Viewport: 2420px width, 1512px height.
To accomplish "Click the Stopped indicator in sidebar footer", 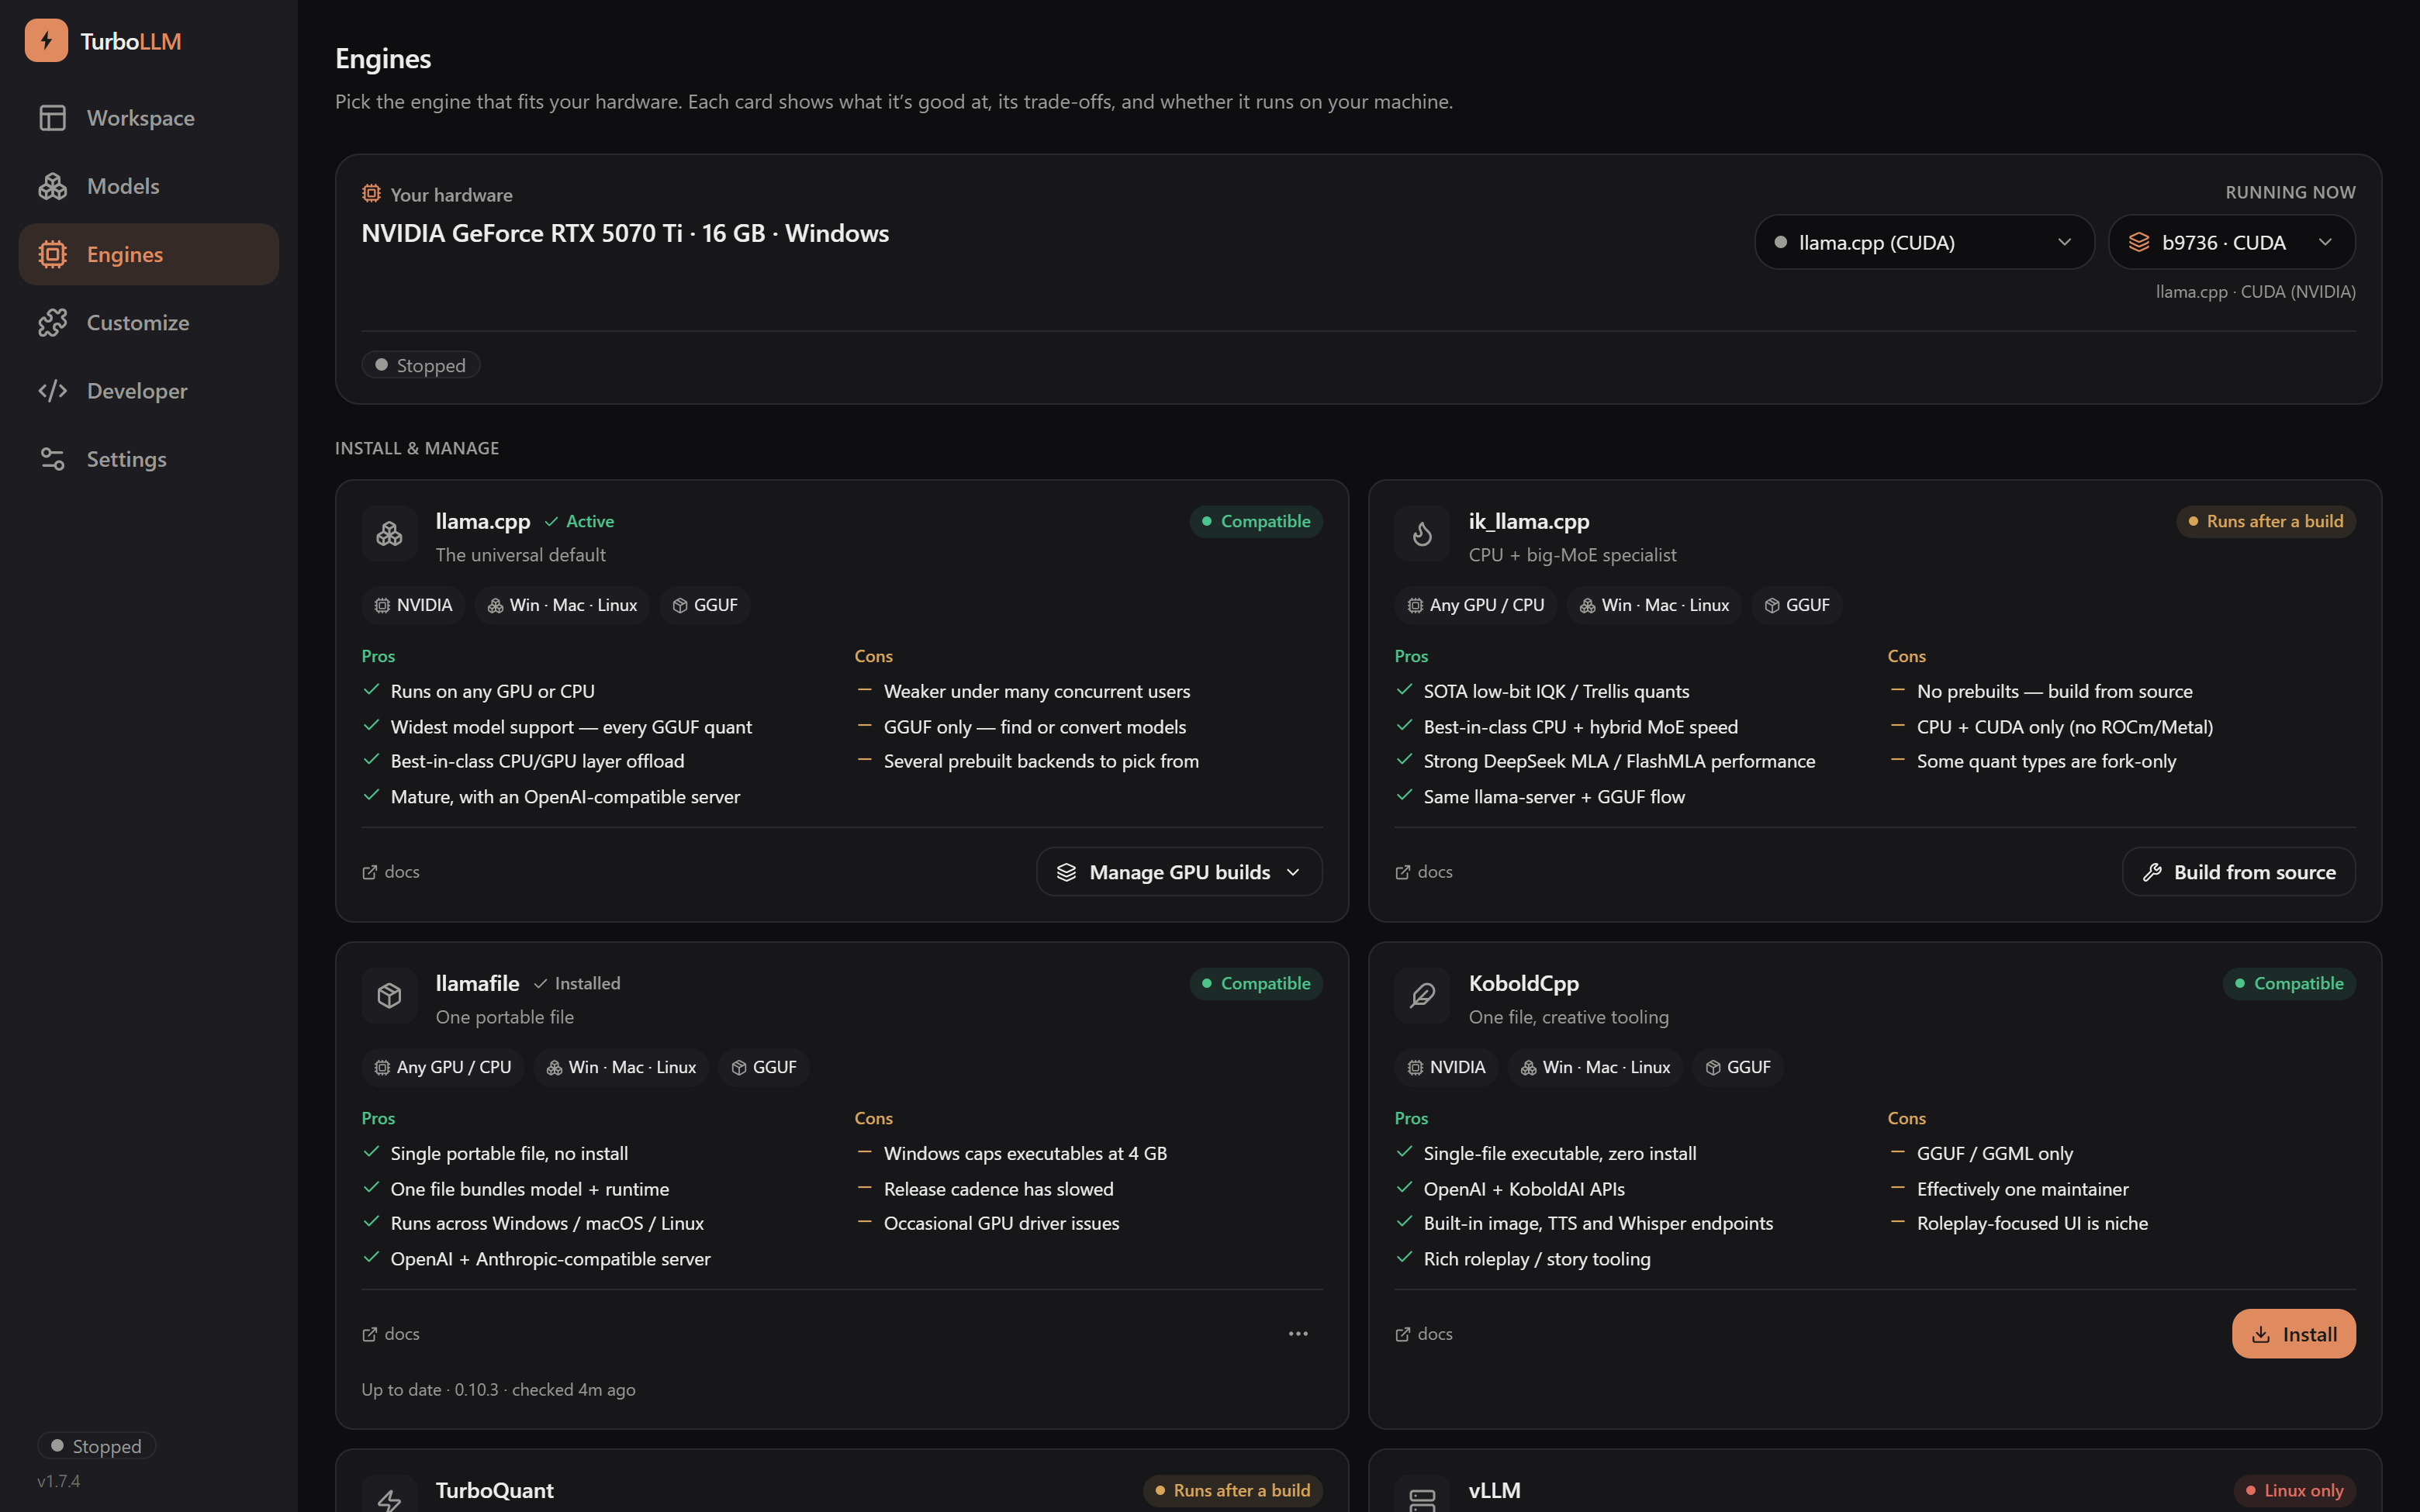I will [97, 1446].
